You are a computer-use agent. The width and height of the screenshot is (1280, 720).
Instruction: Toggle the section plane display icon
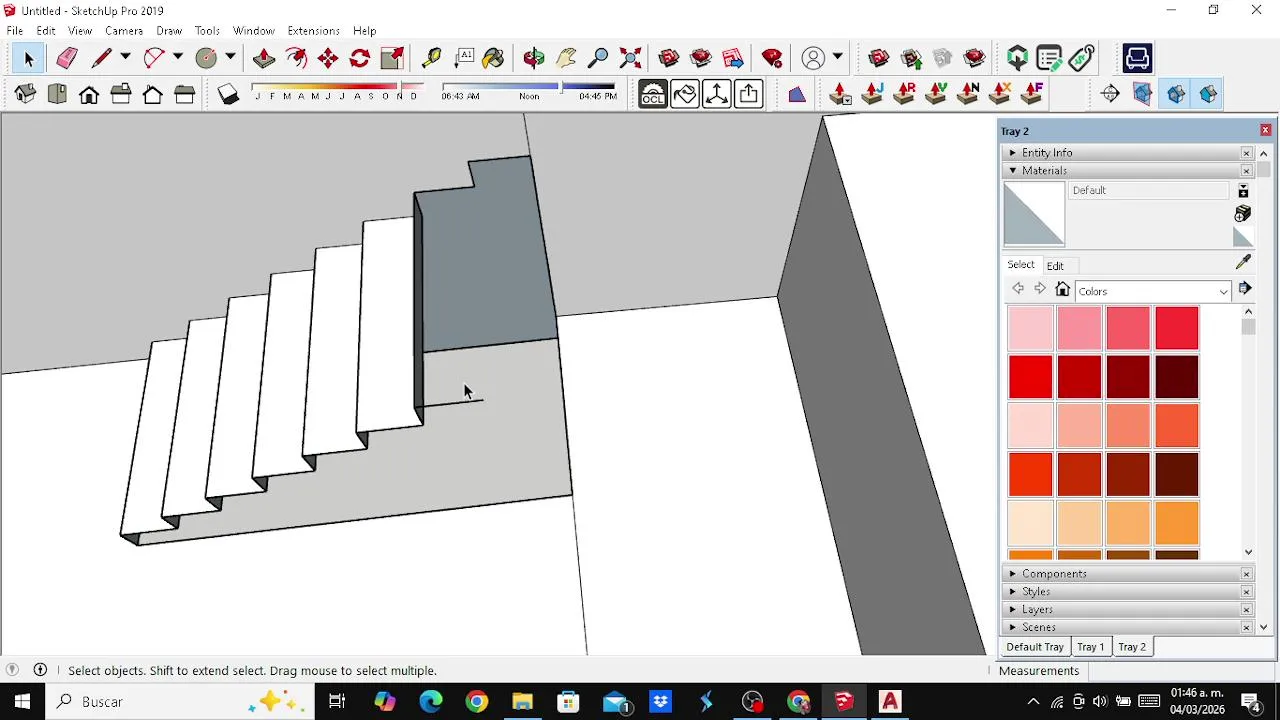(1143, 94)
